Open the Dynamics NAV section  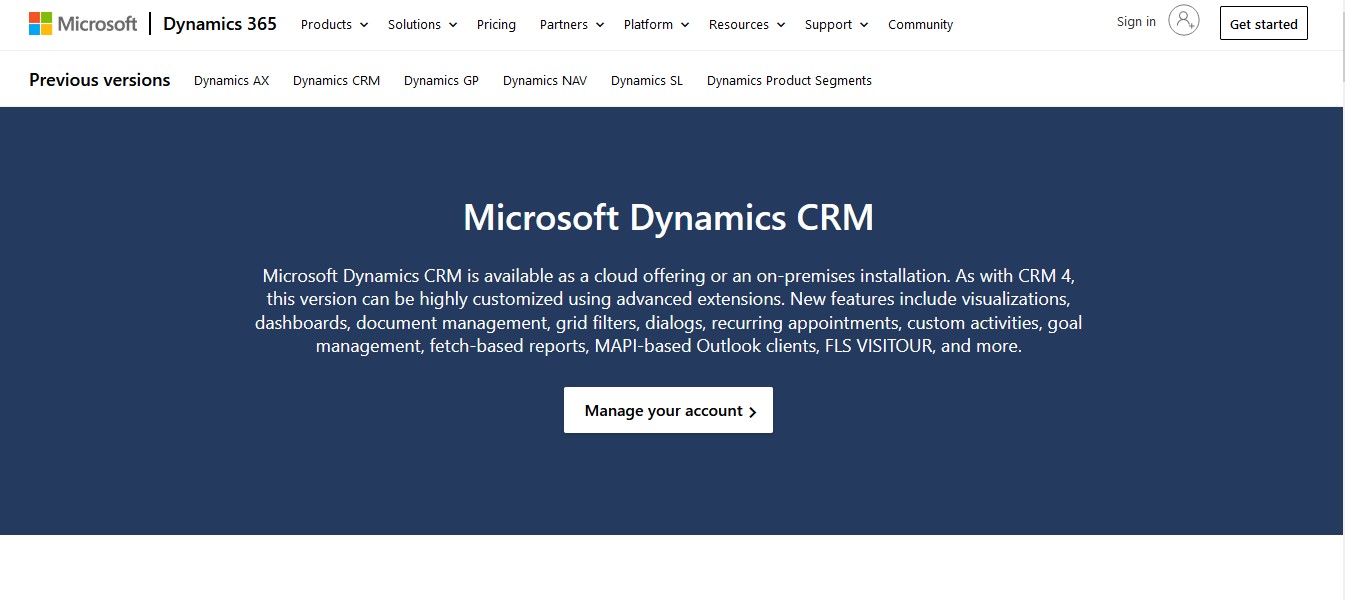[545, 80]
